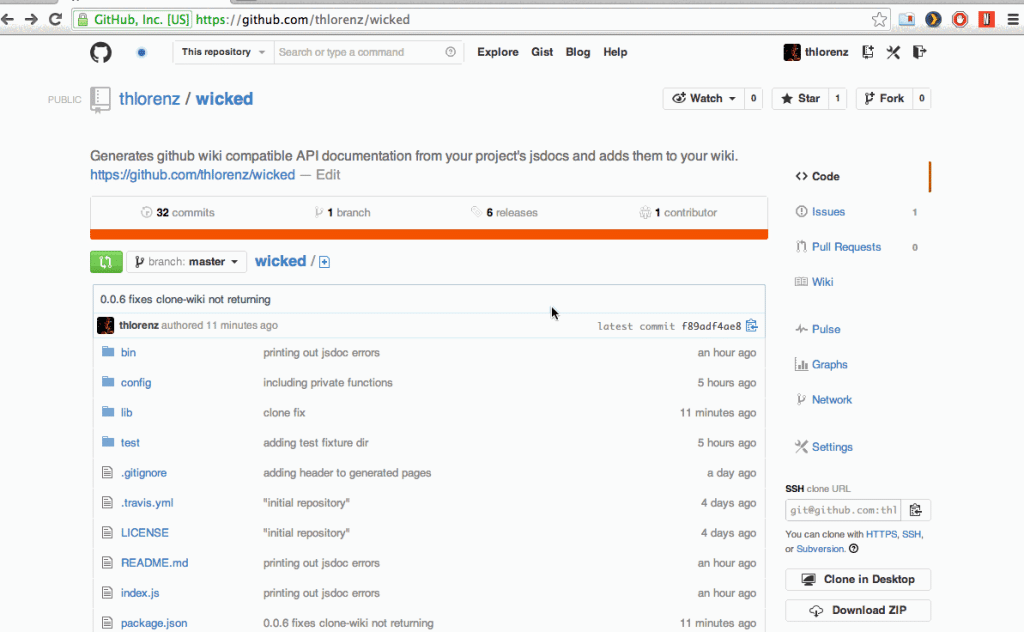Open the Help menu item
This screenshot has width=1024, height=632.
click(615, 52)
